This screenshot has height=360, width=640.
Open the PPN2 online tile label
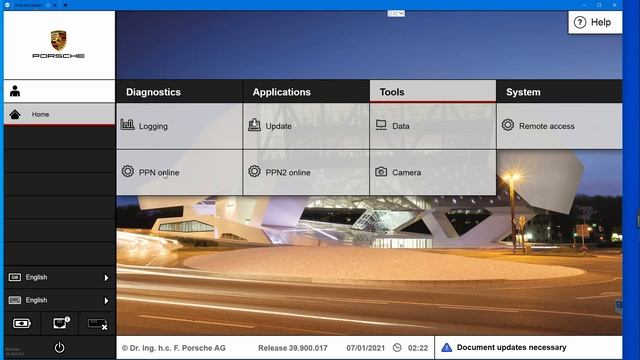pos(288,173)
